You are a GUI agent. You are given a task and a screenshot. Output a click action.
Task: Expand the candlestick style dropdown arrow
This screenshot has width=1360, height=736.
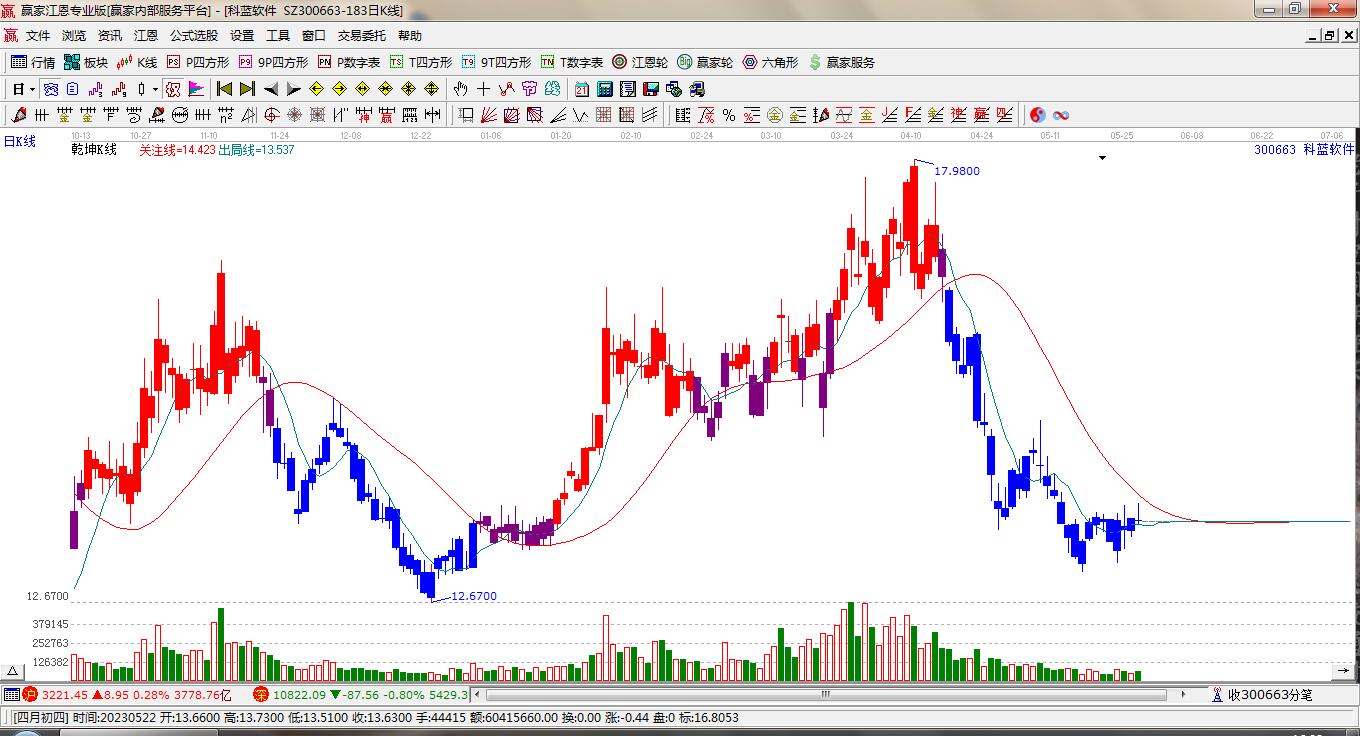click(x=155, y=89)
